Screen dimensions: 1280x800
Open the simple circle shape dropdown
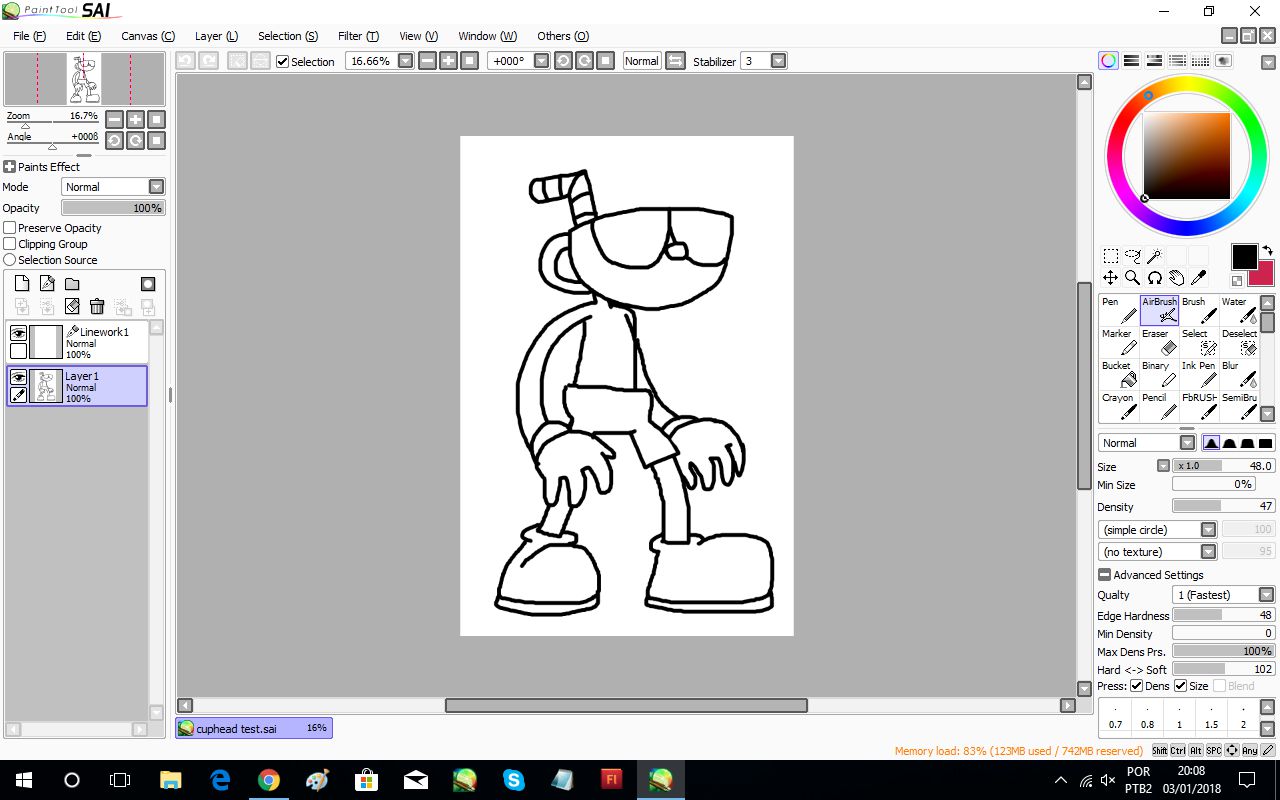1157,530
